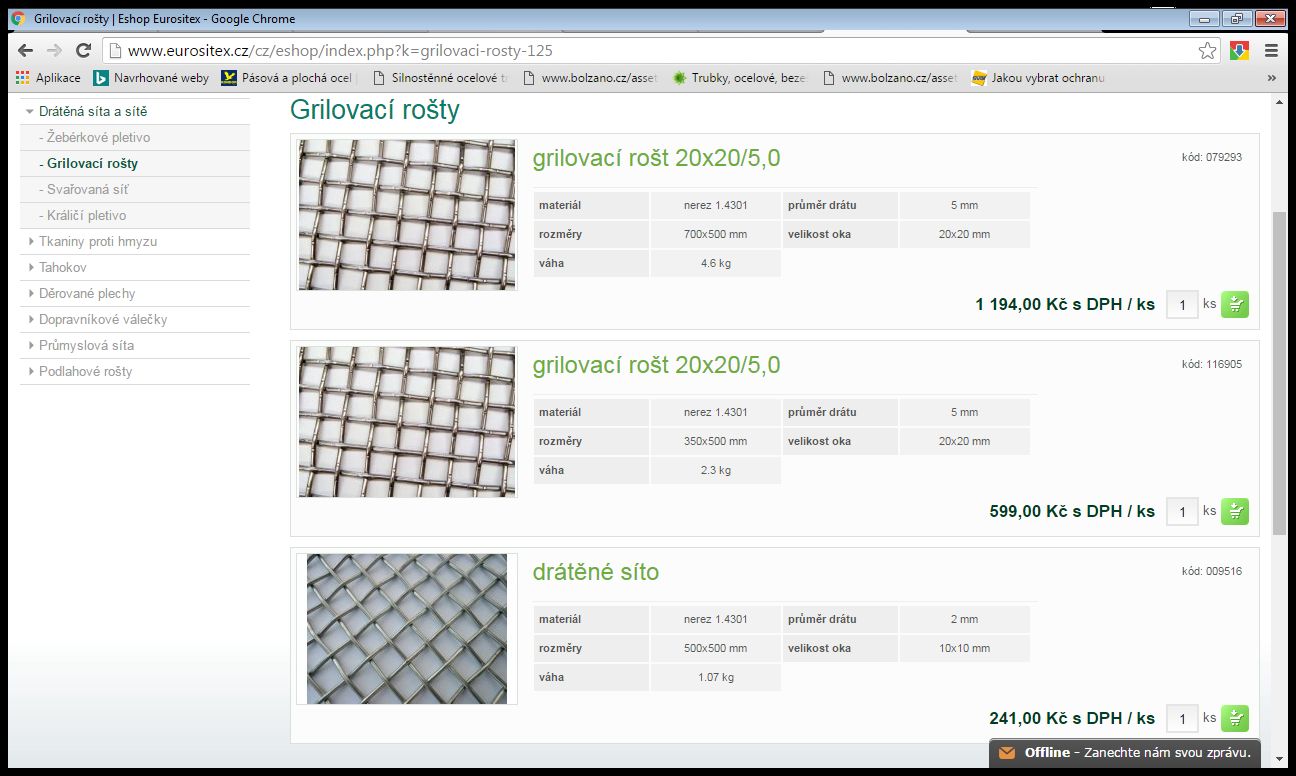Add drátěné síto to cart
Viewport: 1296px width, 776px height.
1235,718
